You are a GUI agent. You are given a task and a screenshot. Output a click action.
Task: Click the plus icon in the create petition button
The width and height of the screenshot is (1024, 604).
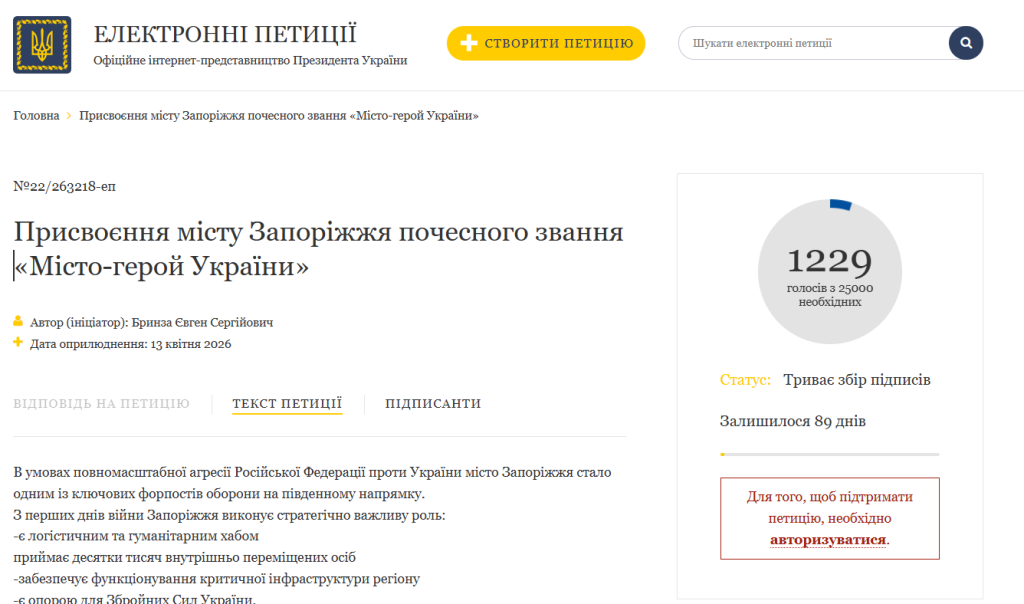click(x=469, y=43)
